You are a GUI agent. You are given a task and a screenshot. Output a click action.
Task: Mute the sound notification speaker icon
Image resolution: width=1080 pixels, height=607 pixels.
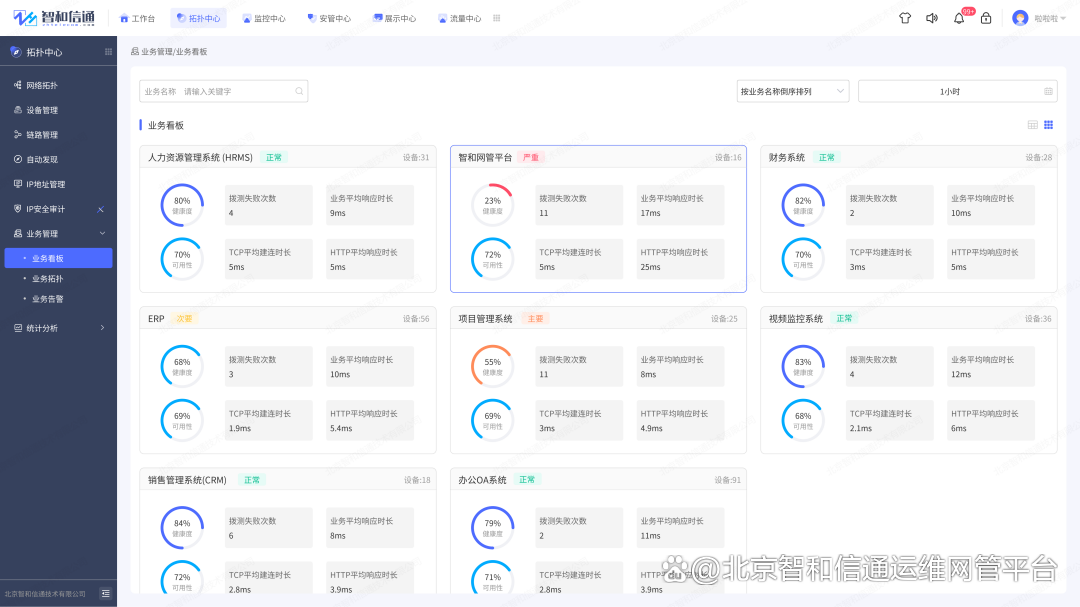click(x=932, y=17)
